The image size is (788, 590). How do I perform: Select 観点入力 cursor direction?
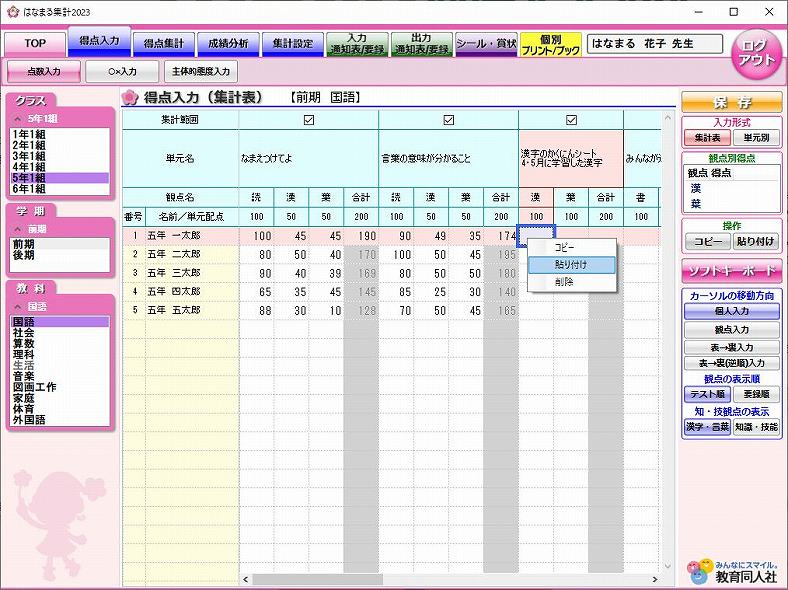click(x=732, y=330)
